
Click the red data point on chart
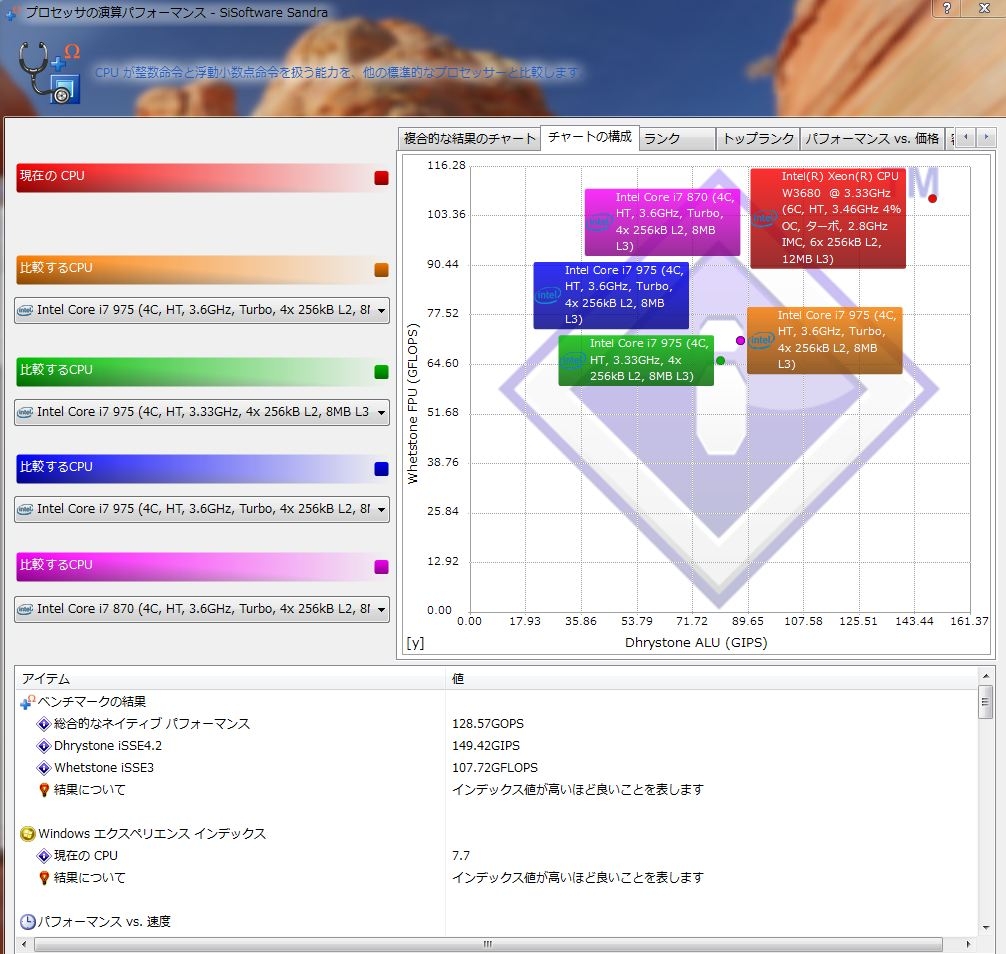[932, 198]
